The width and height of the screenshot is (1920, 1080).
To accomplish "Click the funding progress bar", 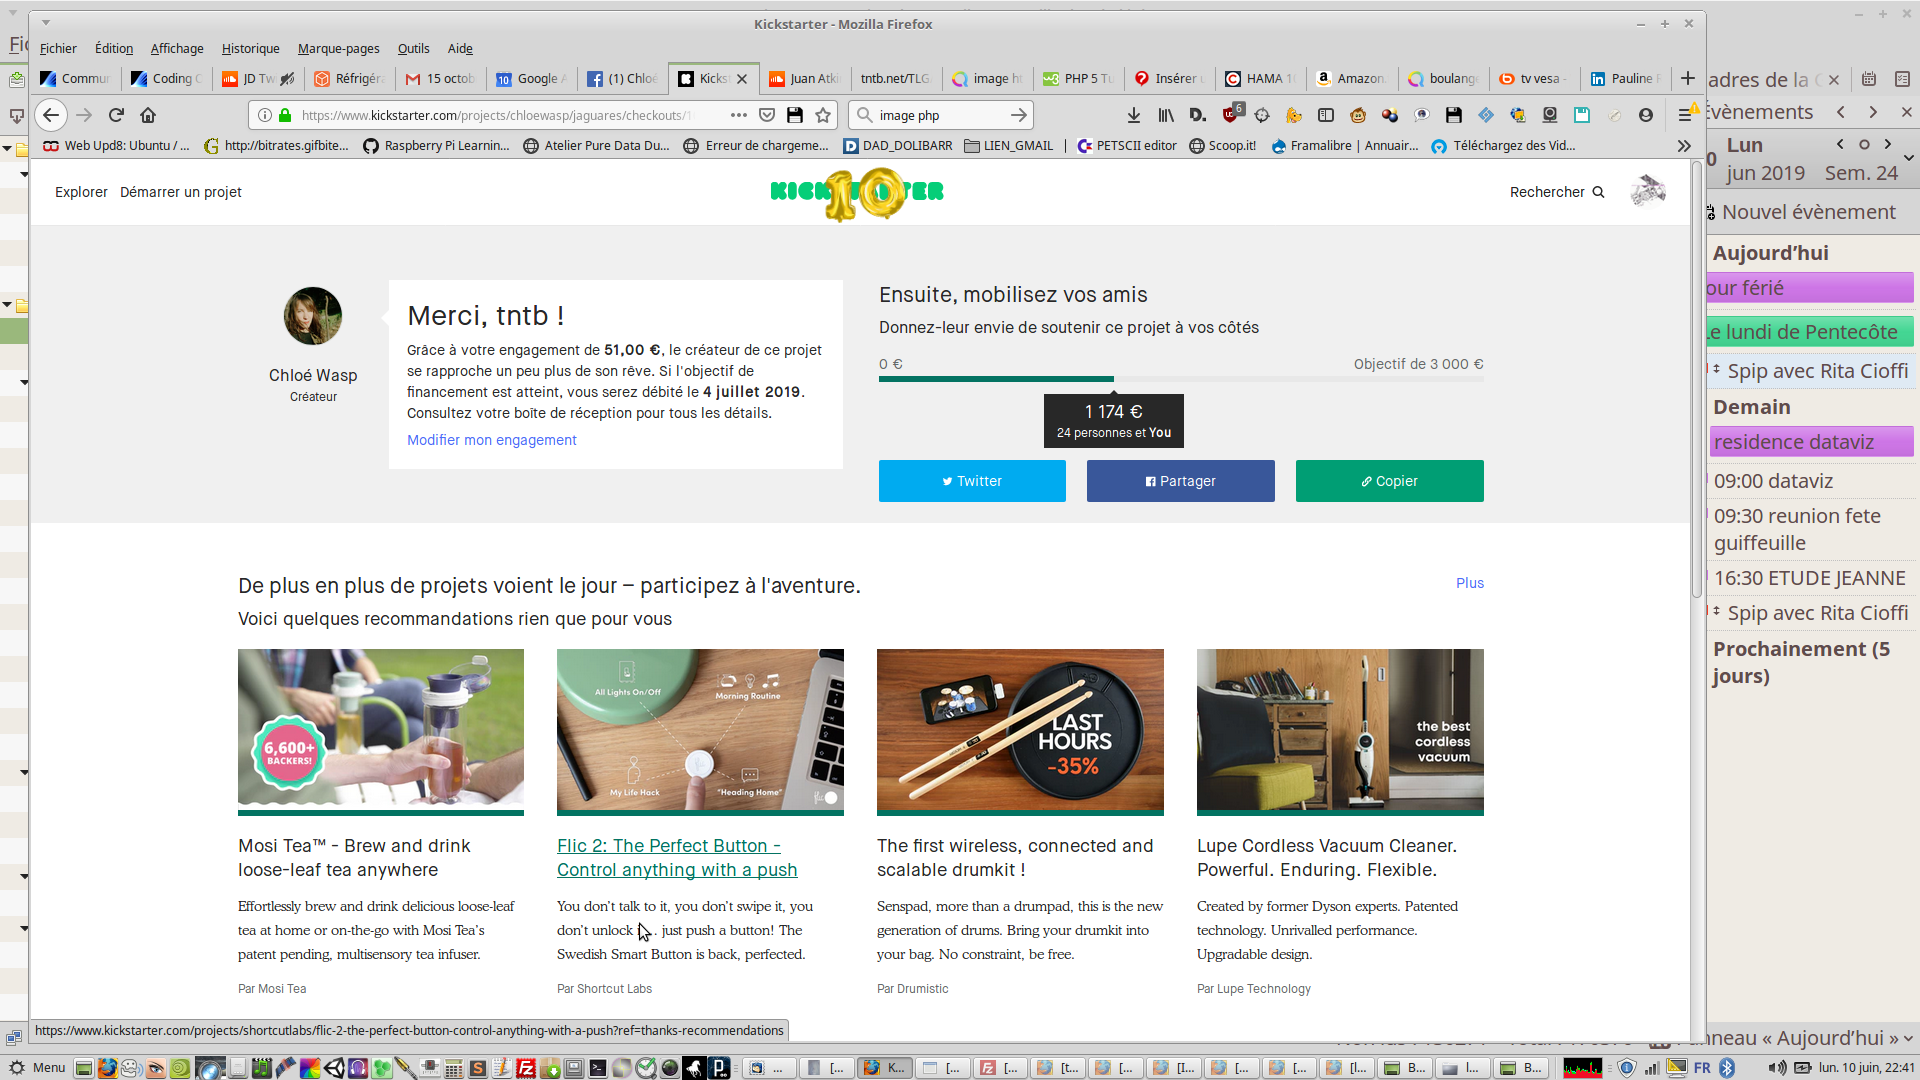I will click(x=1180, y=379).
